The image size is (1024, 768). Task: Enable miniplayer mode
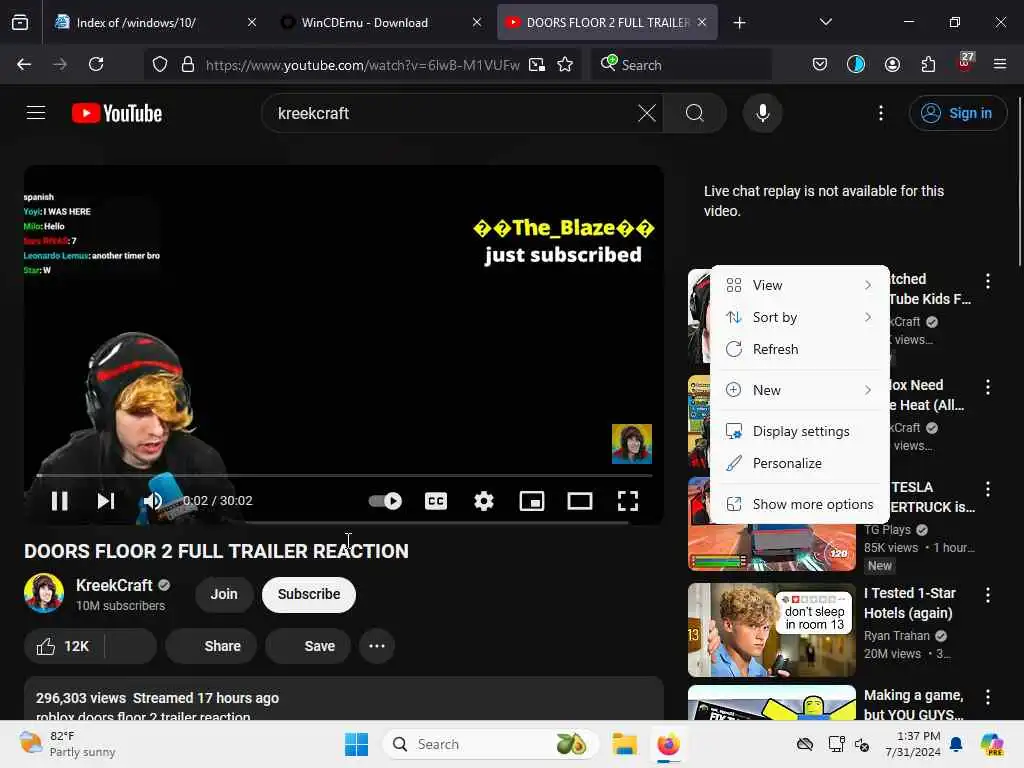[532, 501]
